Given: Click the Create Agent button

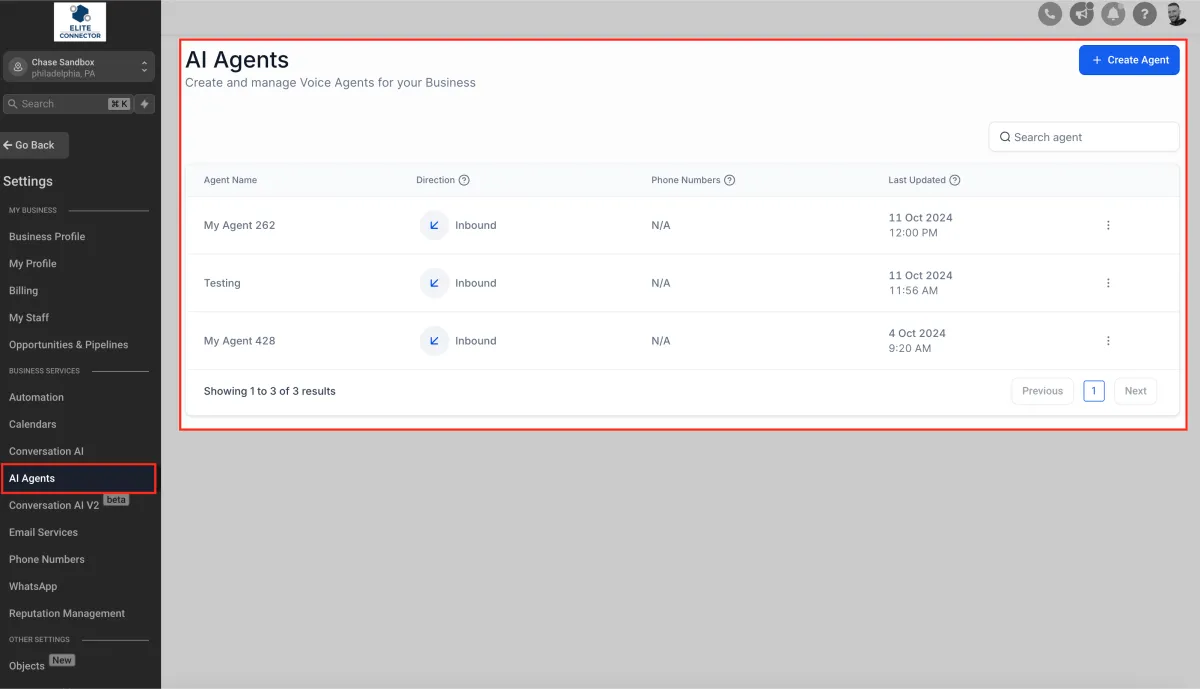Looking at the screenshot, I should (x=1129, y=60).
